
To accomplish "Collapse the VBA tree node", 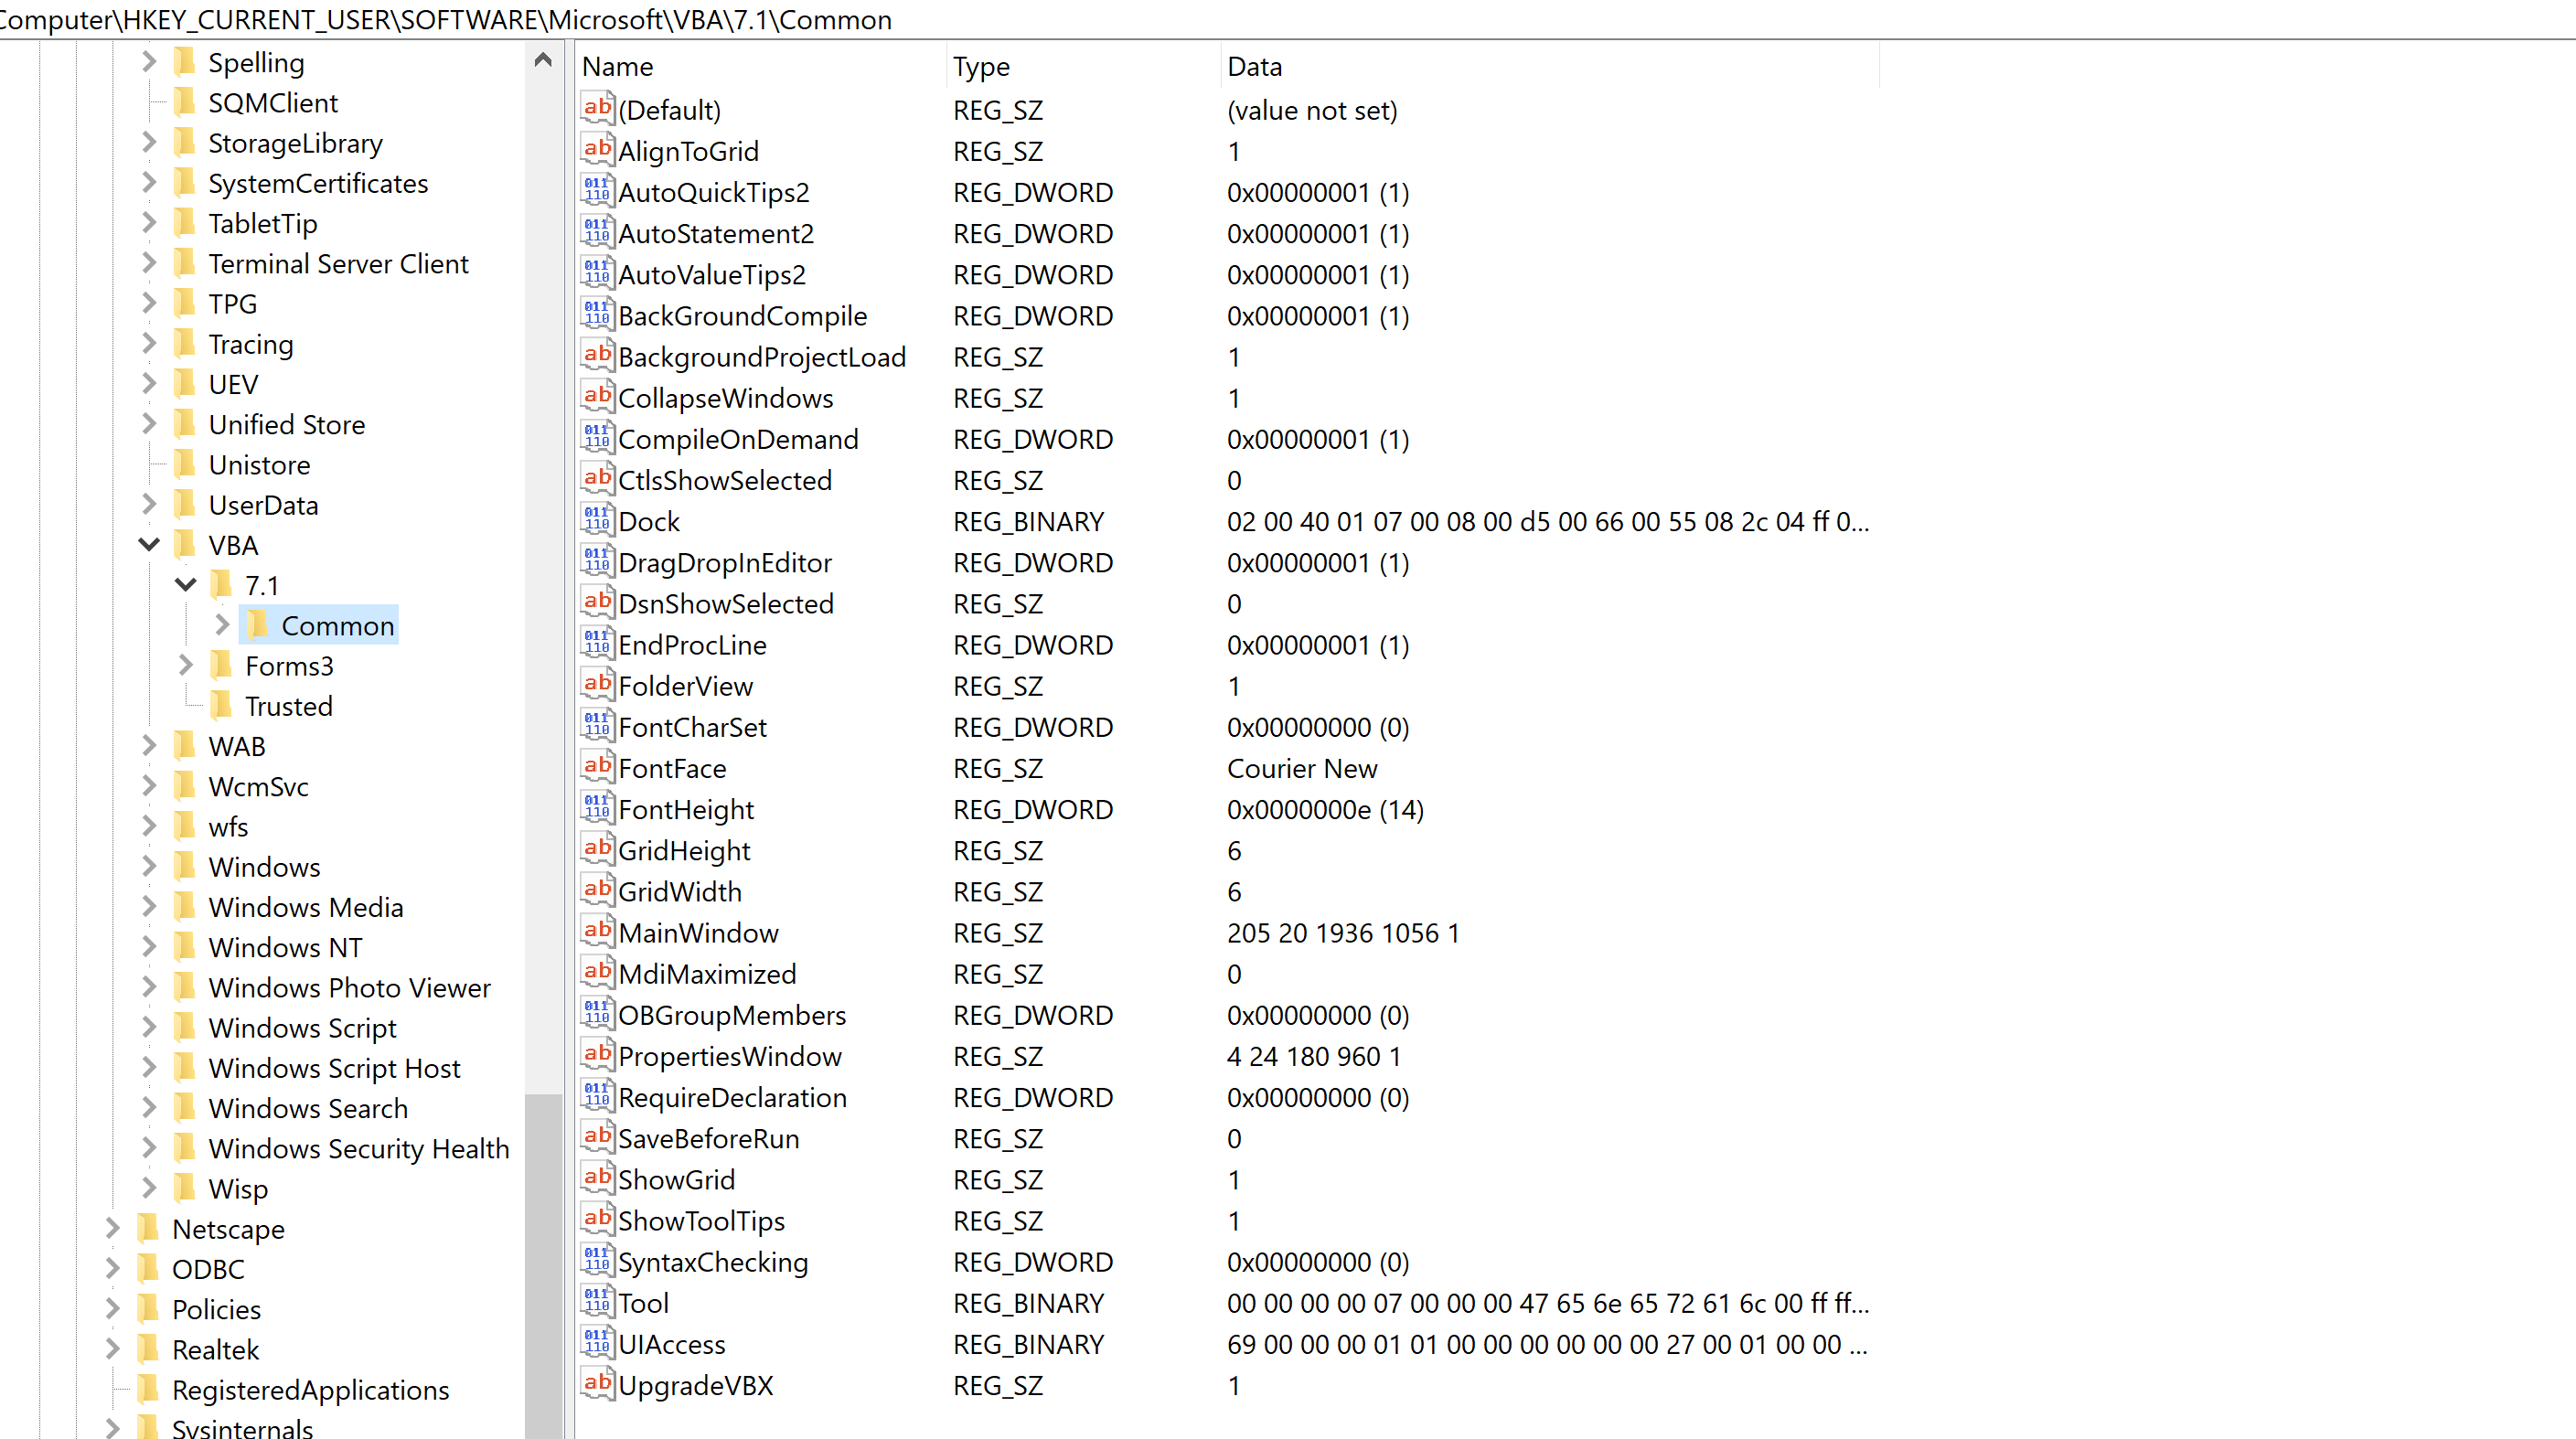I will pos(148,545).
